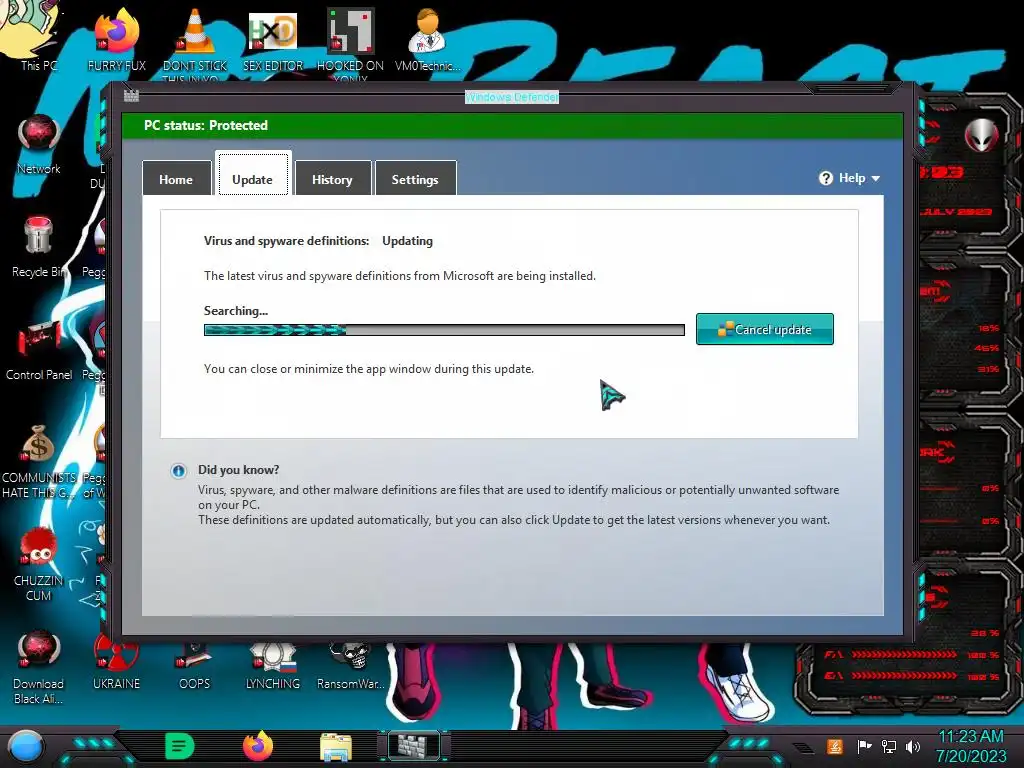Image resolution: width=1024 pixels, height=768 pixels.
Task: Open the red fuzzy creature desktop shortcut
Action: 39,563
